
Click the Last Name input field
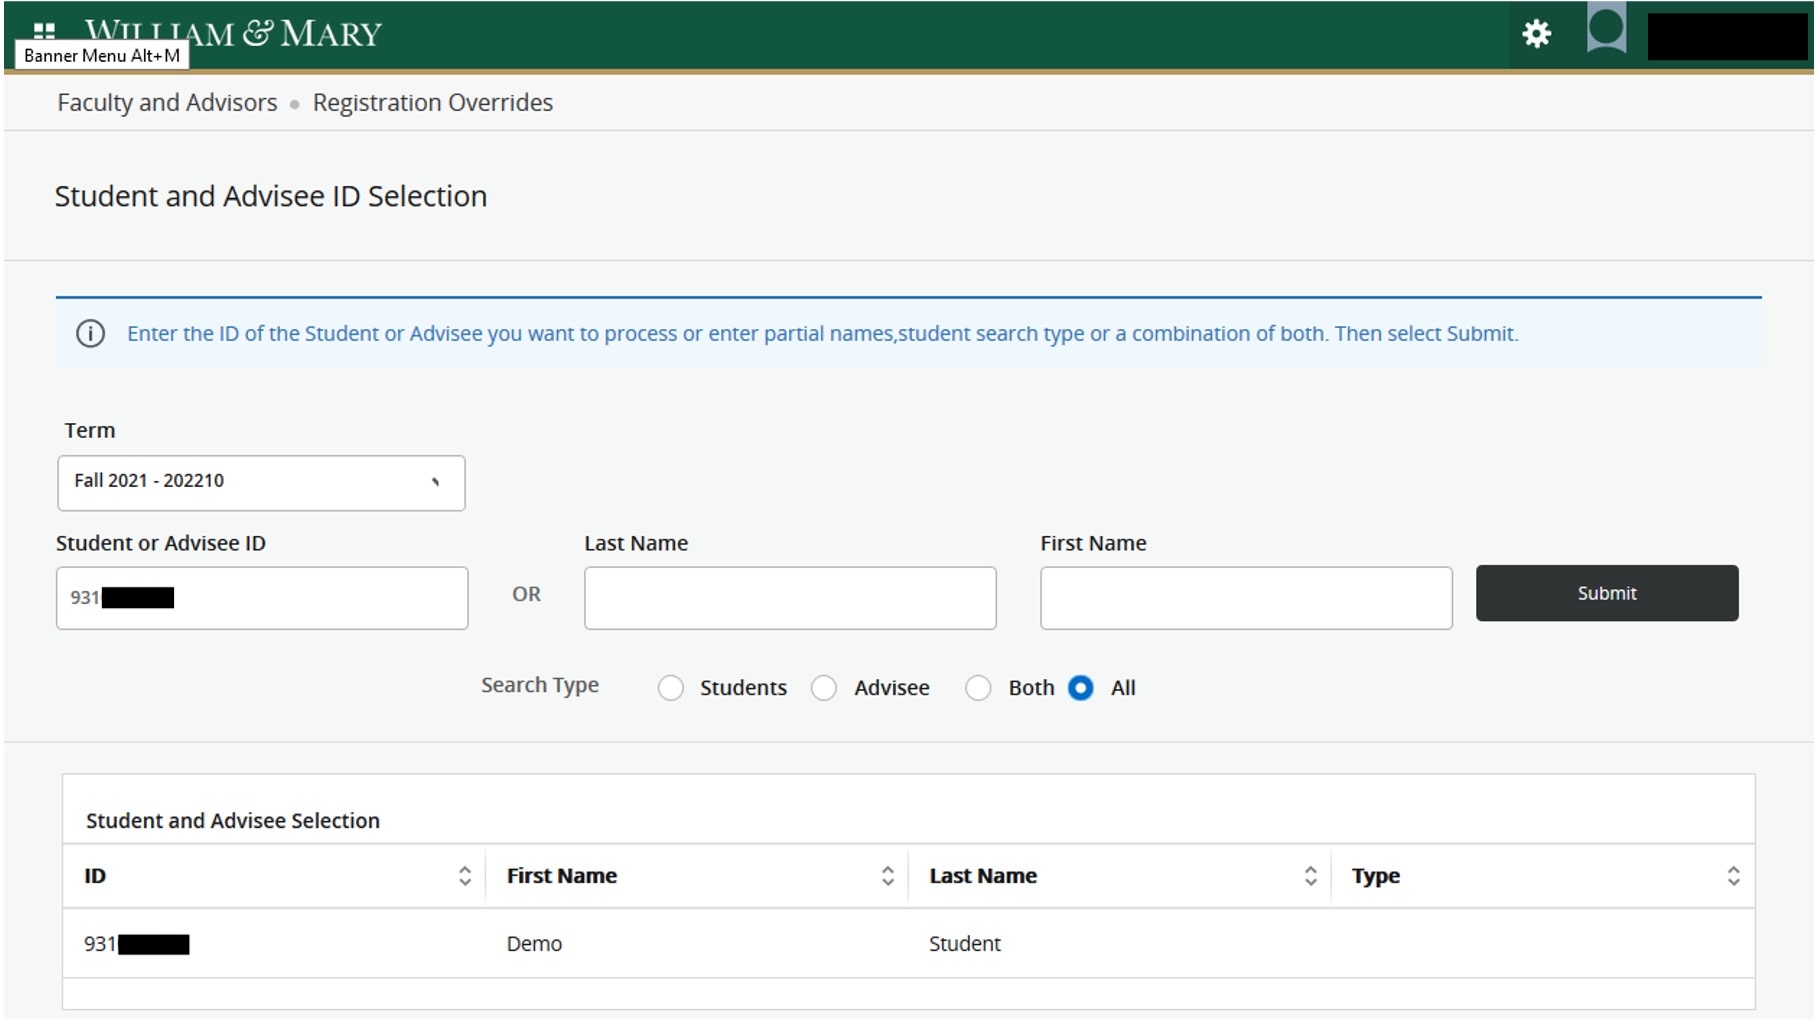click(x=789, y=597)
